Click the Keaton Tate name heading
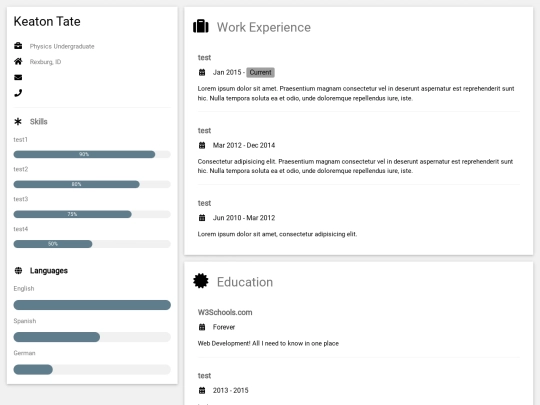The image size is (540, 405). tap(47, 21)
